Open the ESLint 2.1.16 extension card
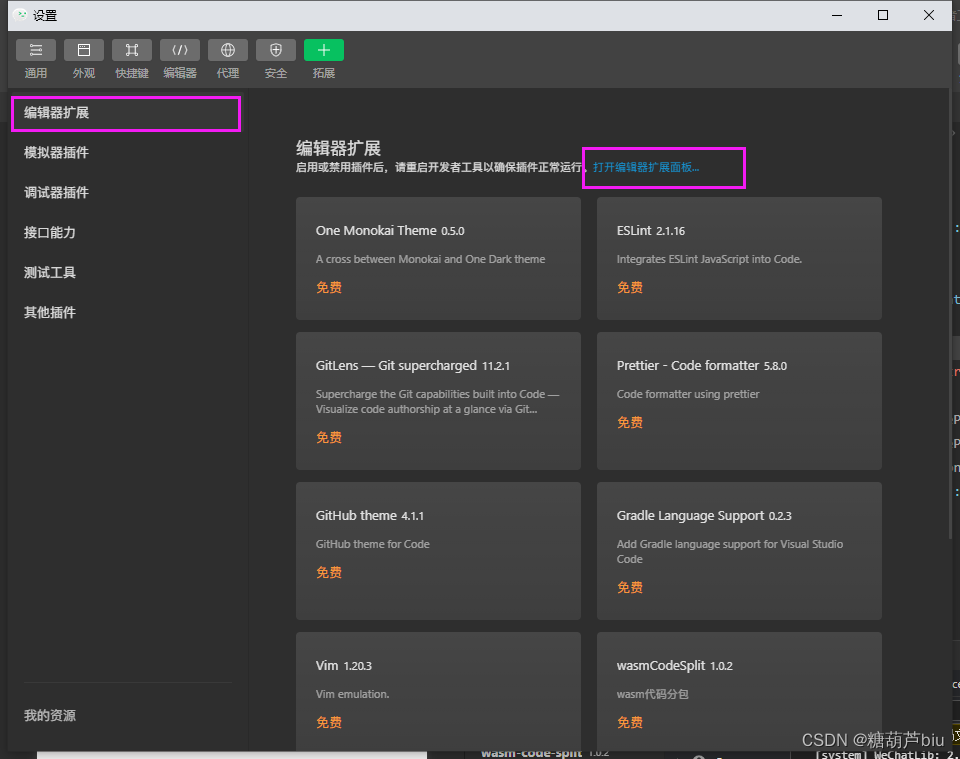The width and height of the screenshot is (960, 759). click(x=739, y=258)
